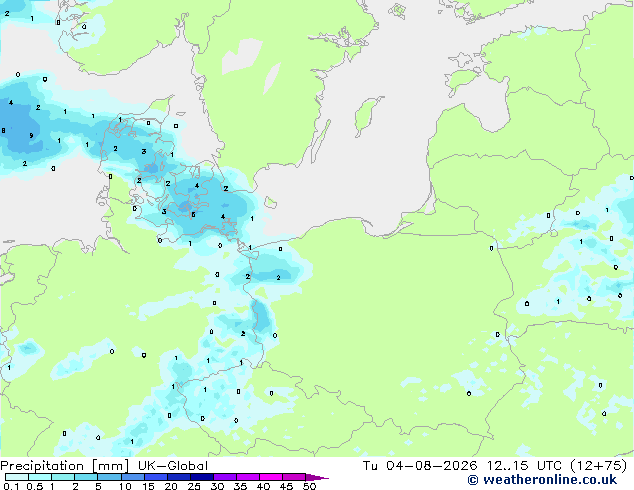Click the above-50 arrow tip of legend
634x490 pixels.
pyautogui.click(x=317, y=477)
